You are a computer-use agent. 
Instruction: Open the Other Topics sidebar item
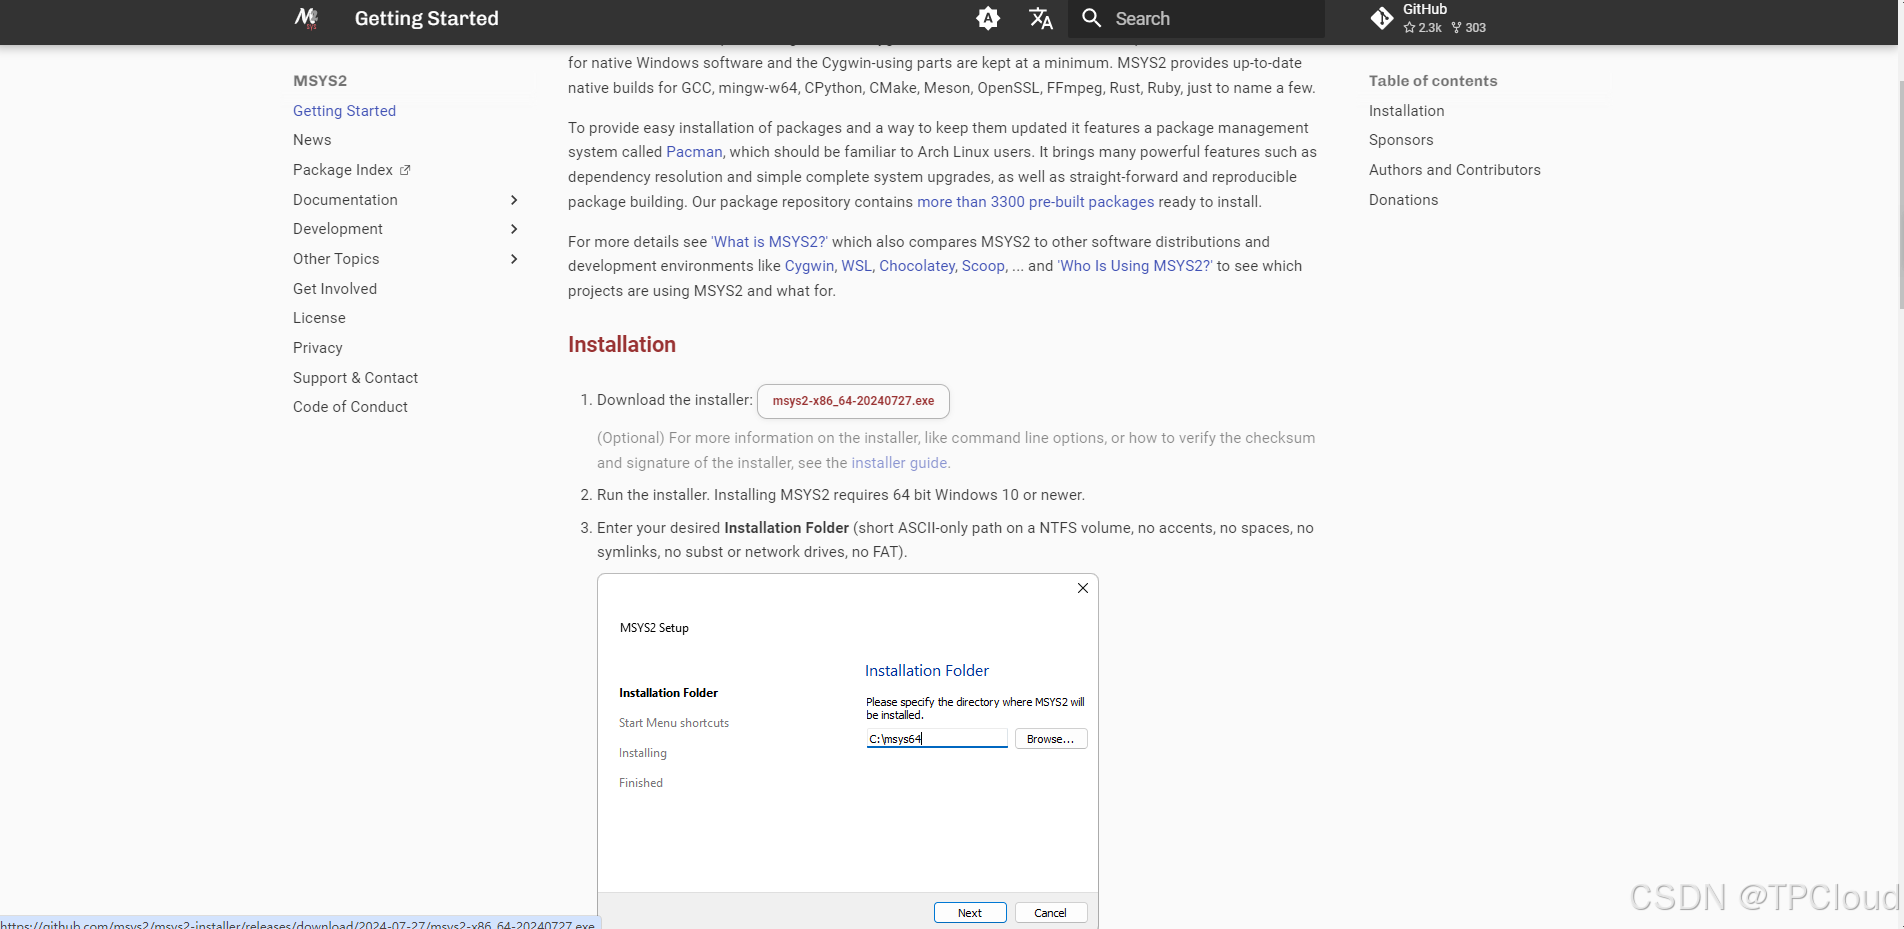click(x=336, y=259)
